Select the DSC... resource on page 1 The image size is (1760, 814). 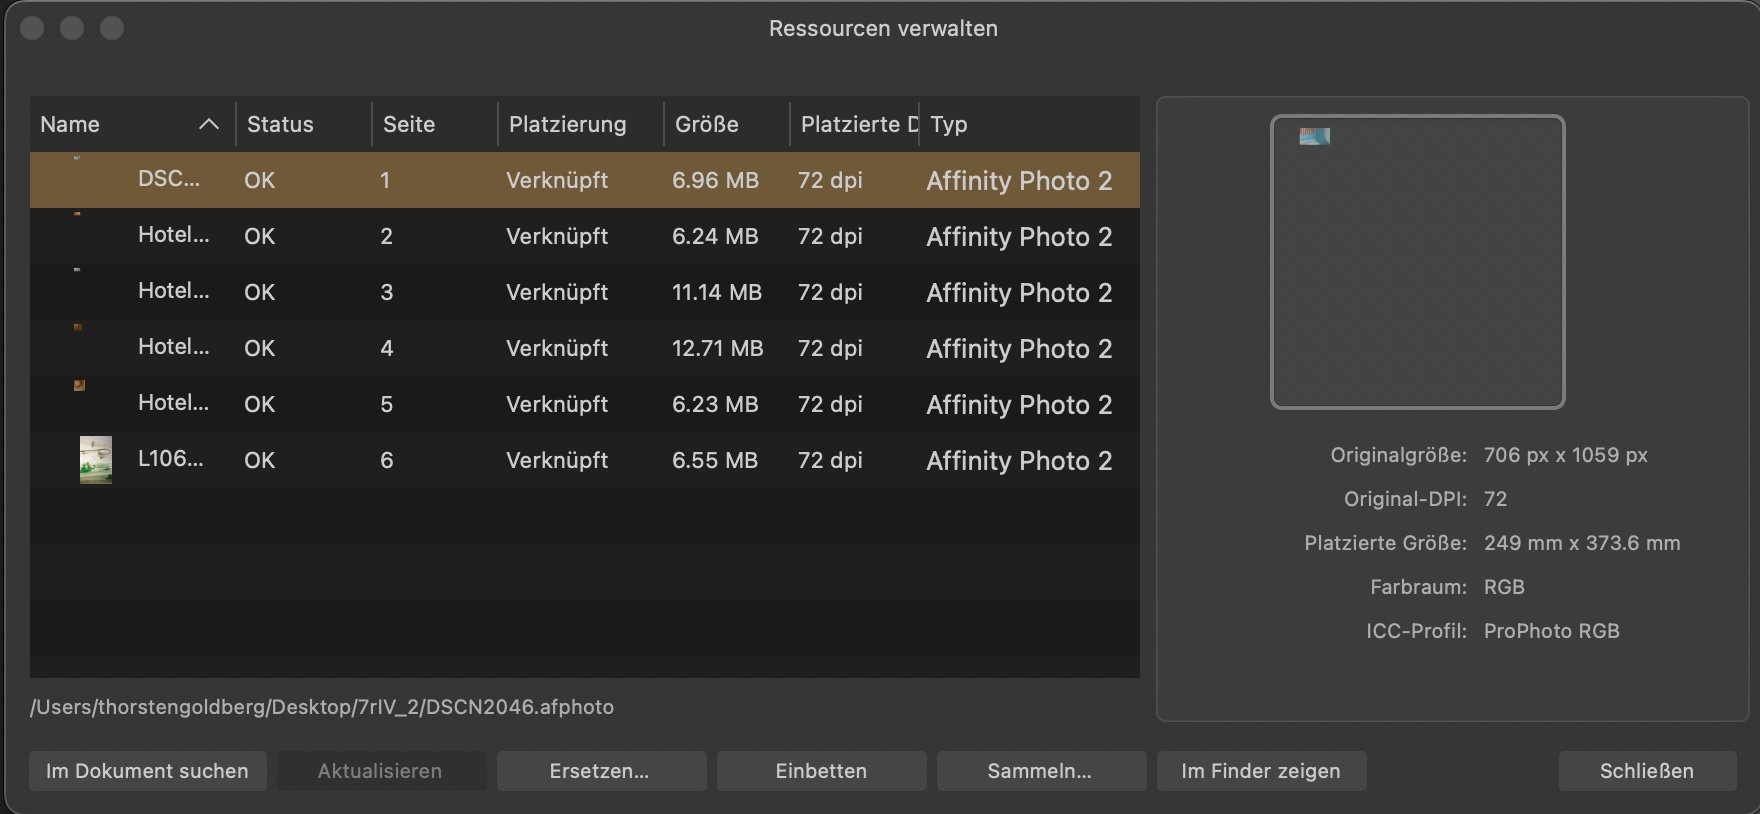tap(585, 180)
